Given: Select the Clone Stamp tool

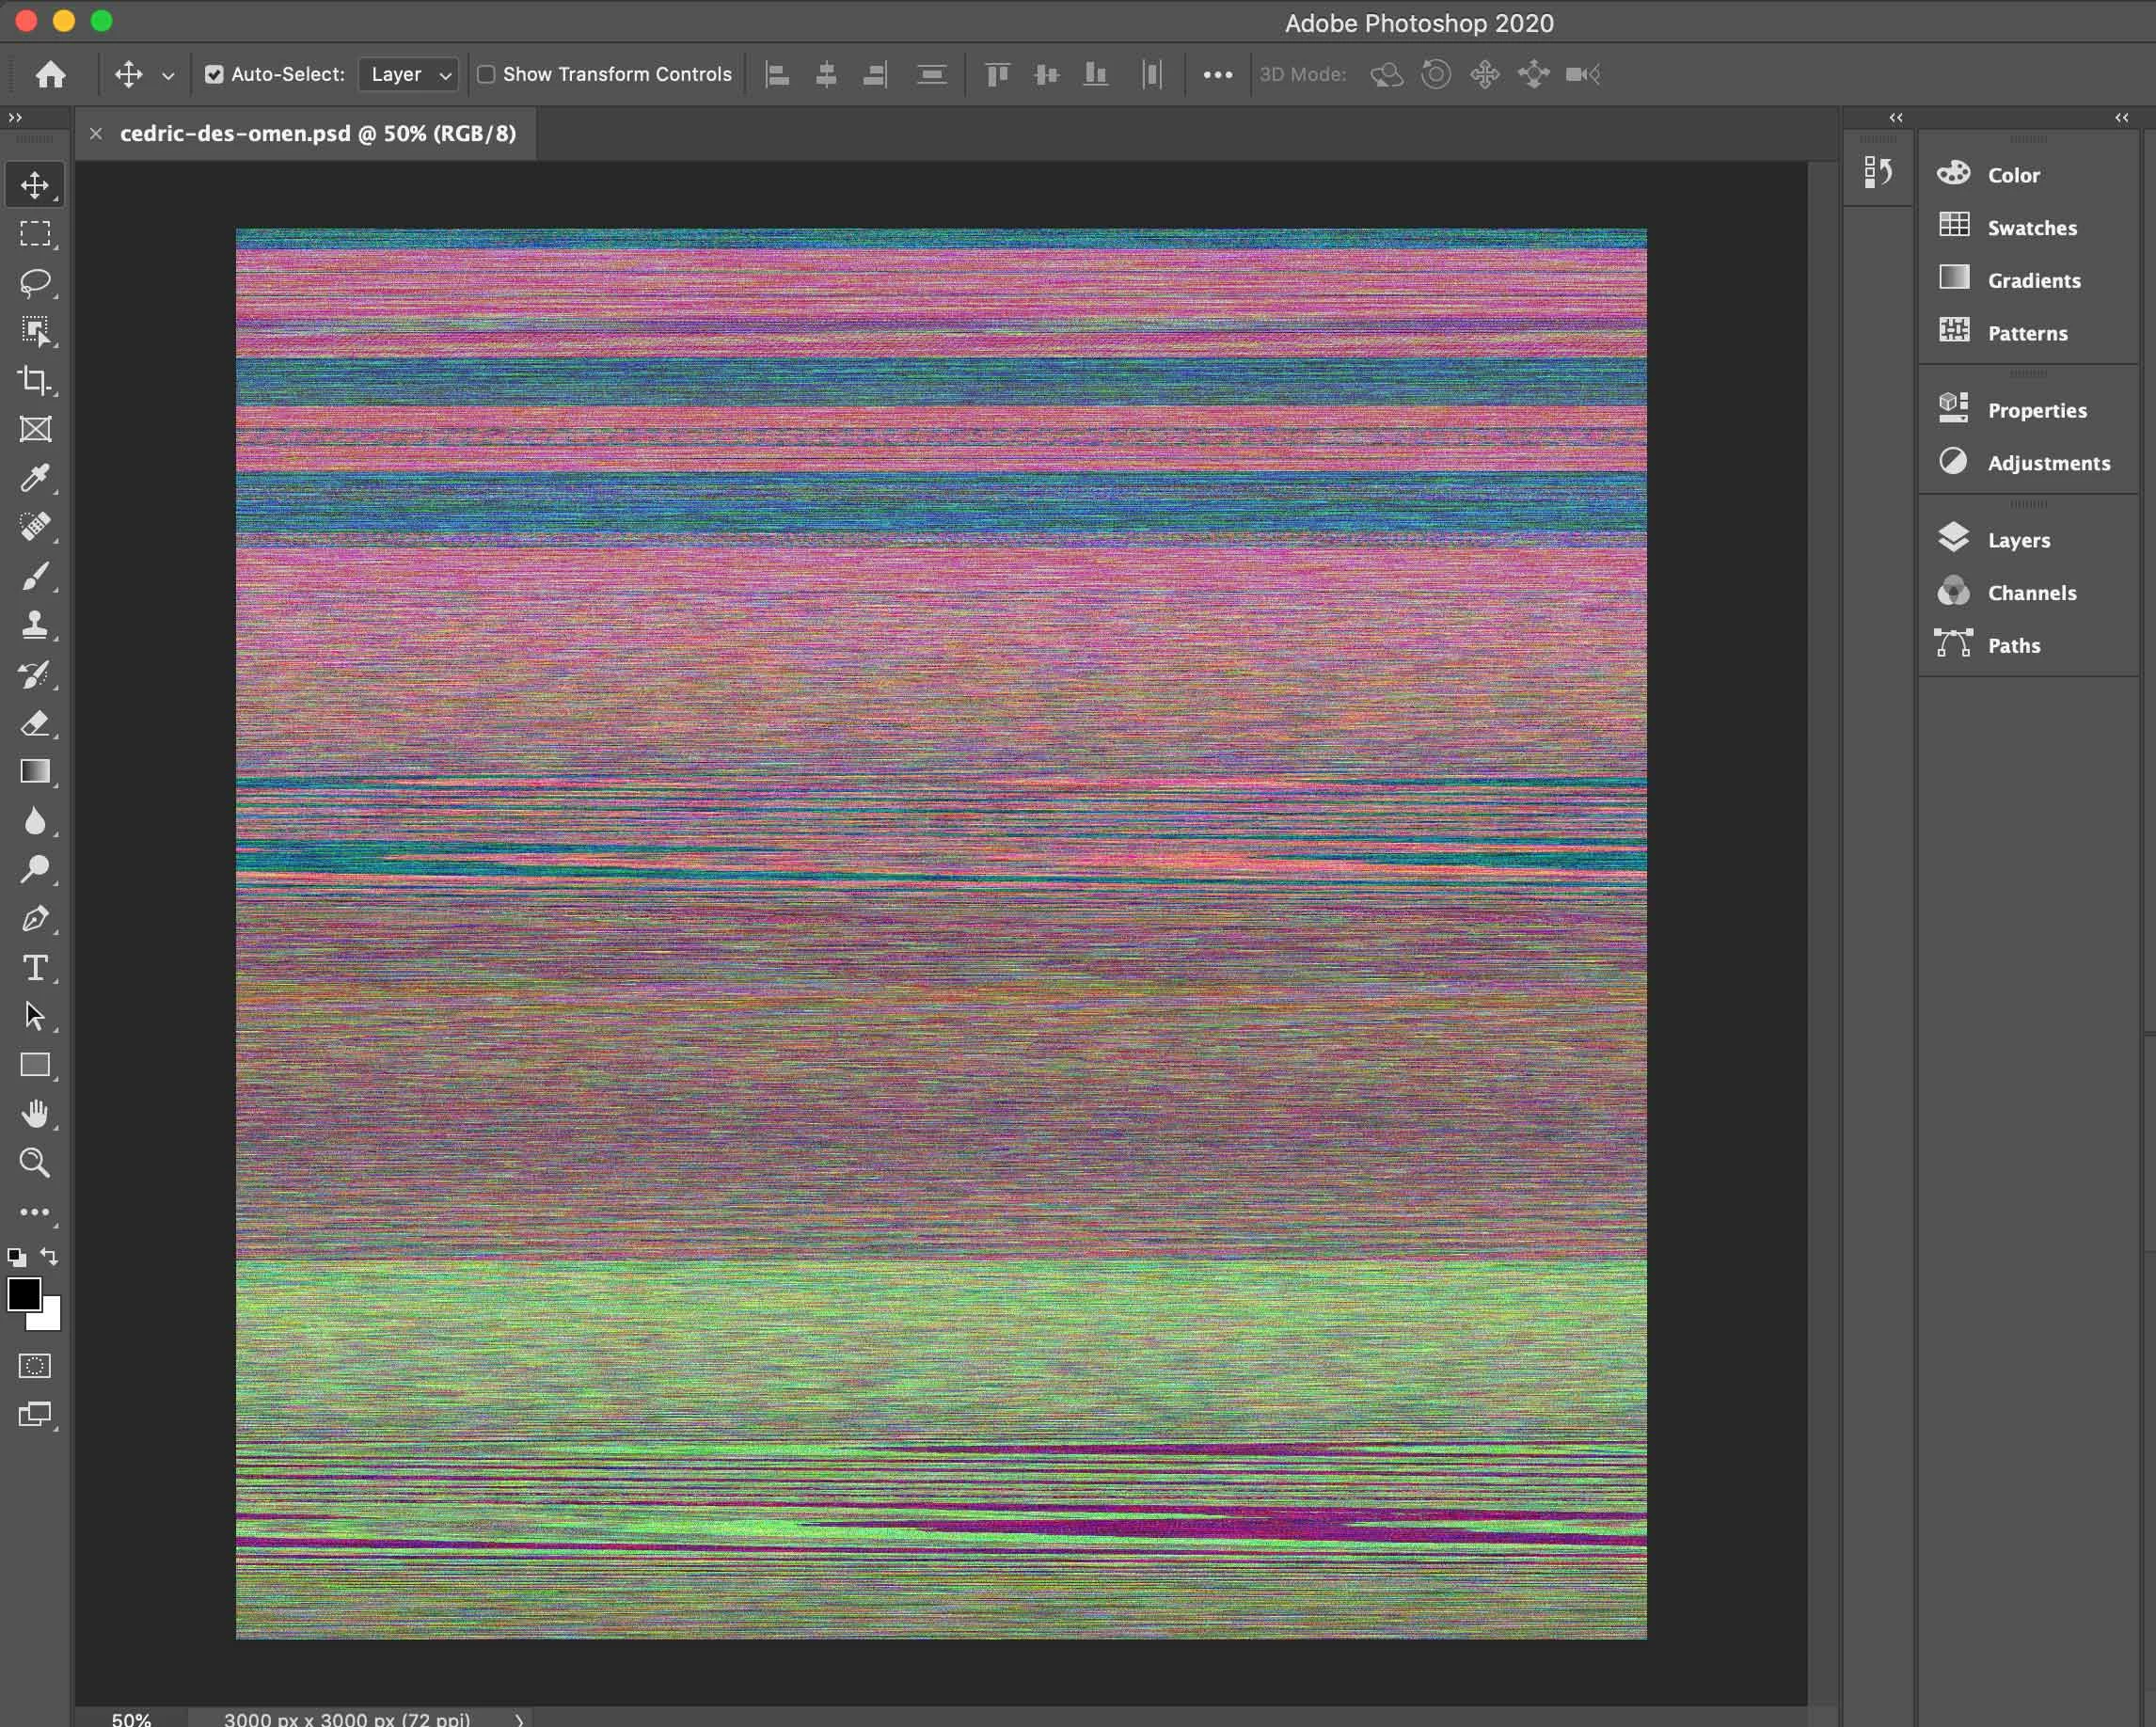Looking at the screenshot, I should [35, 625].
